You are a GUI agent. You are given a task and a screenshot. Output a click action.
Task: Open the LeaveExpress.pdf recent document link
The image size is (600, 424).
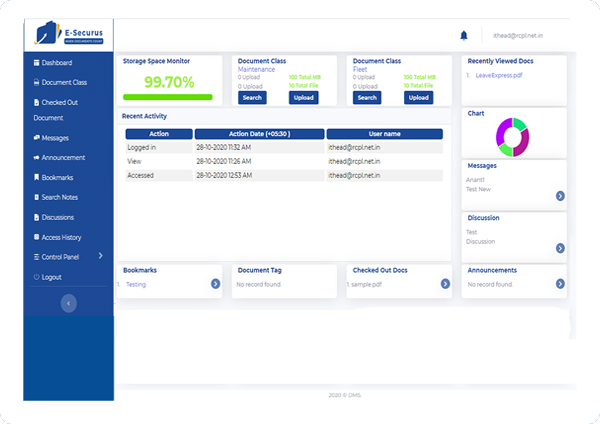pyautogui.click(x=499, y=75)
